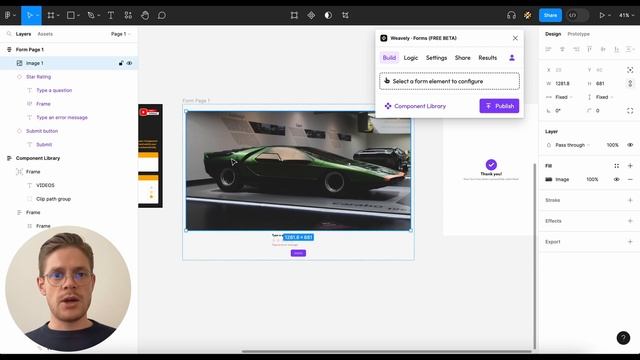
Task: Select the Comment tool
Action: [162, 16]
